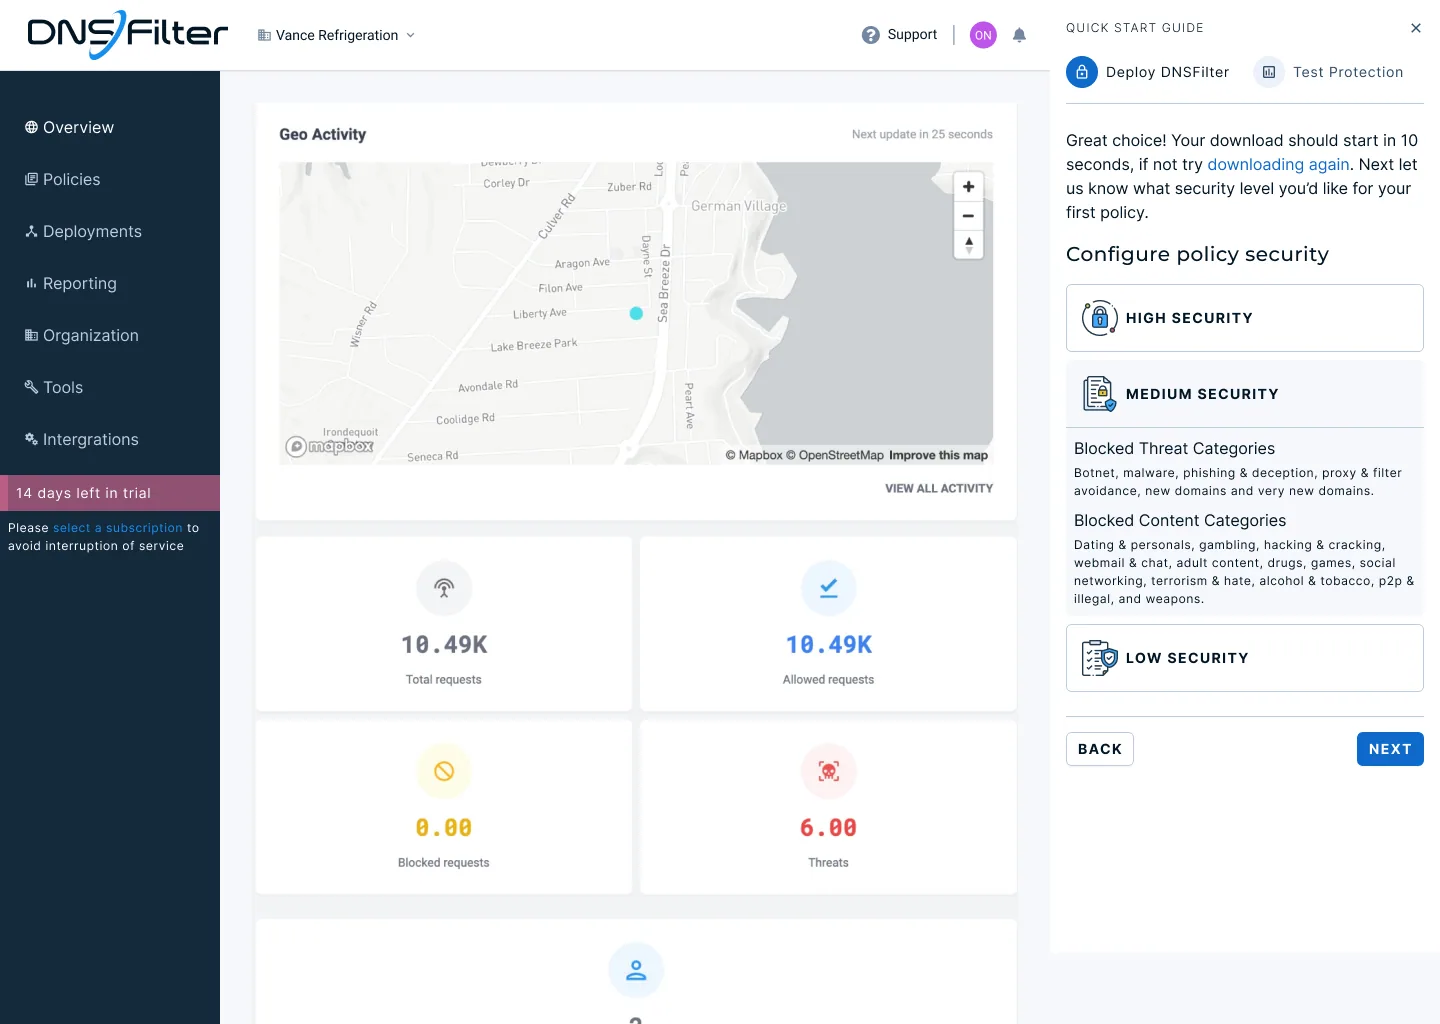Click the user profile icon card

point(636,970)
